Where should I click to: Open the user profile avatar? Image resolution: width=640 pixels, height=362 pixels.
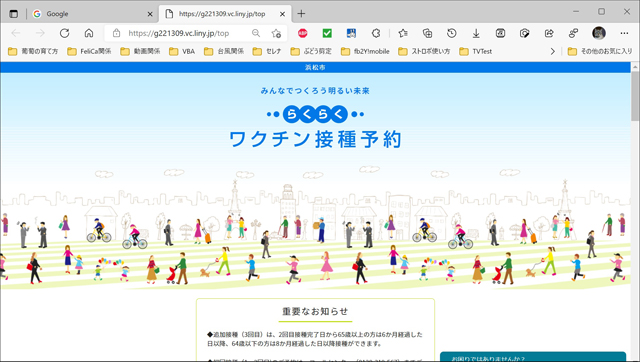(x=599, y=33)
